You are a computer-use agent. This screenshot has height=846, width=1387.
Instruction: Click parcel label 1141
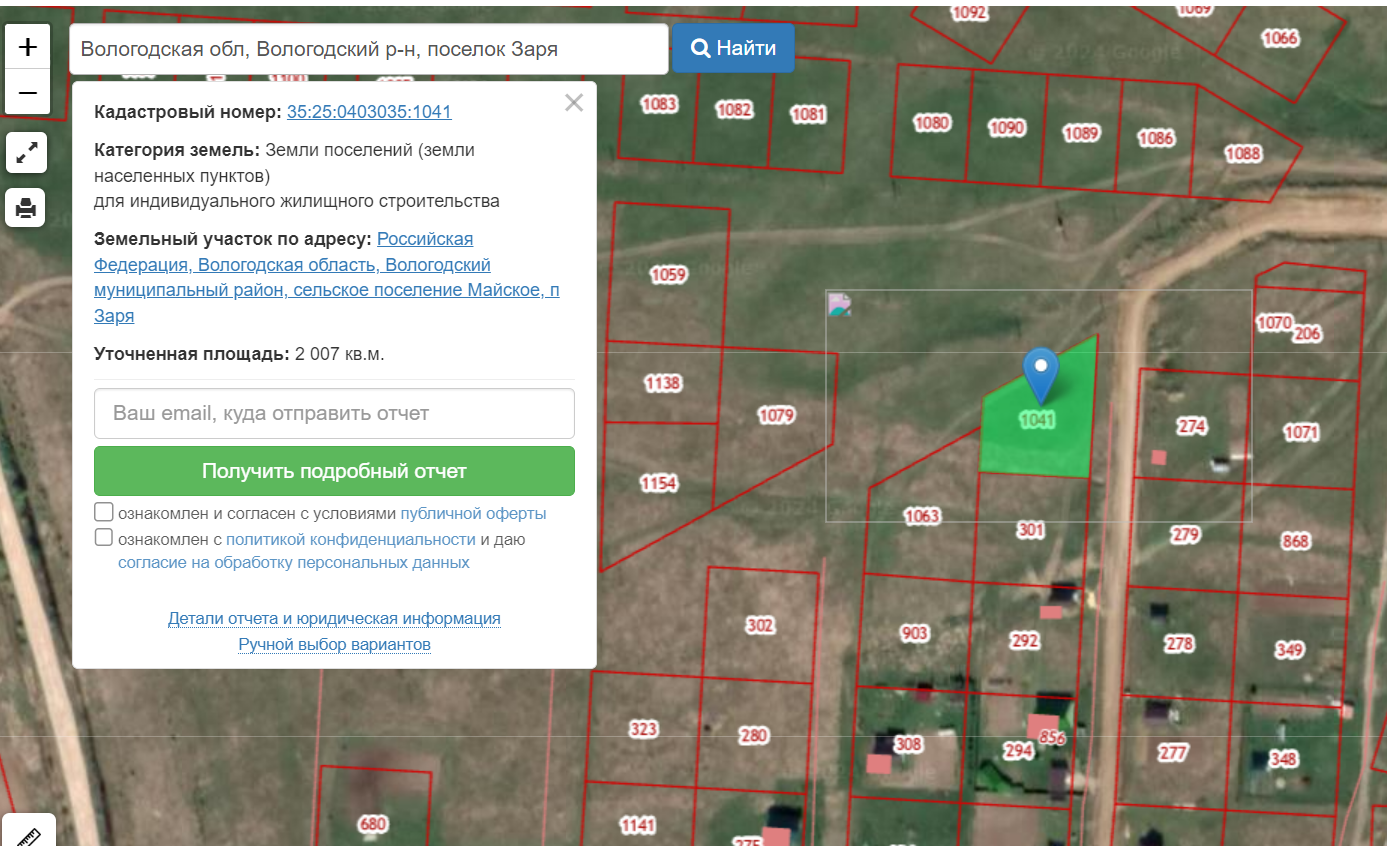pyautogui.click(x=637, y=825)
